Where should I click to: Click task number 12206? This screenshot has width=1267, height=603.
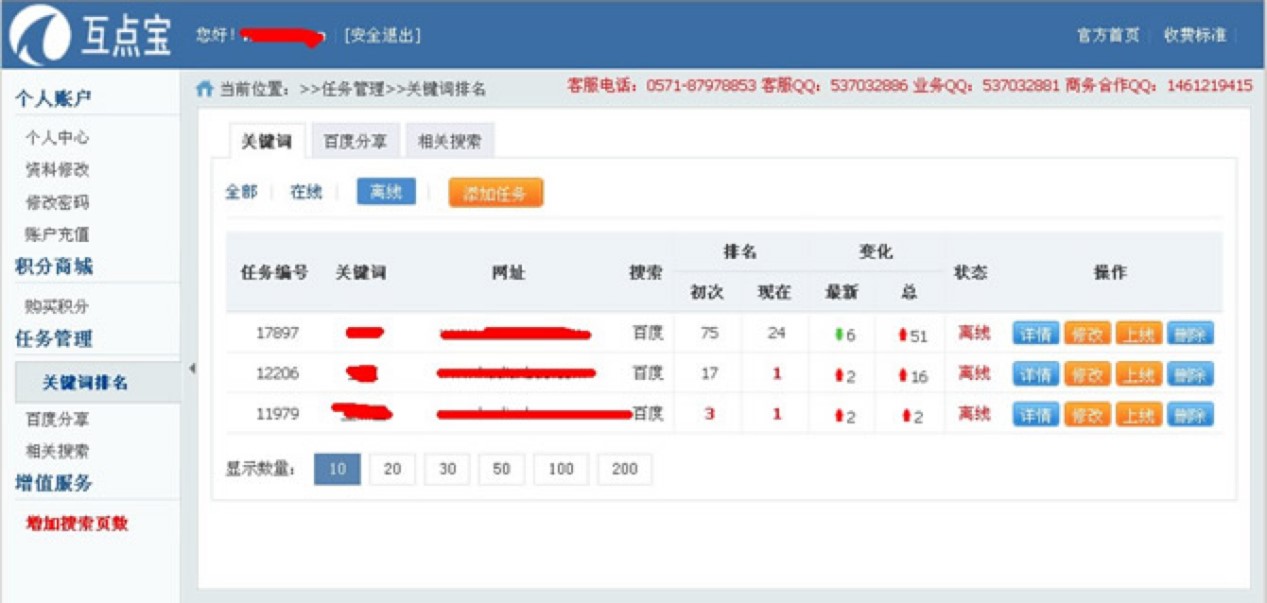pyautogui.click(x=277, y=373)
